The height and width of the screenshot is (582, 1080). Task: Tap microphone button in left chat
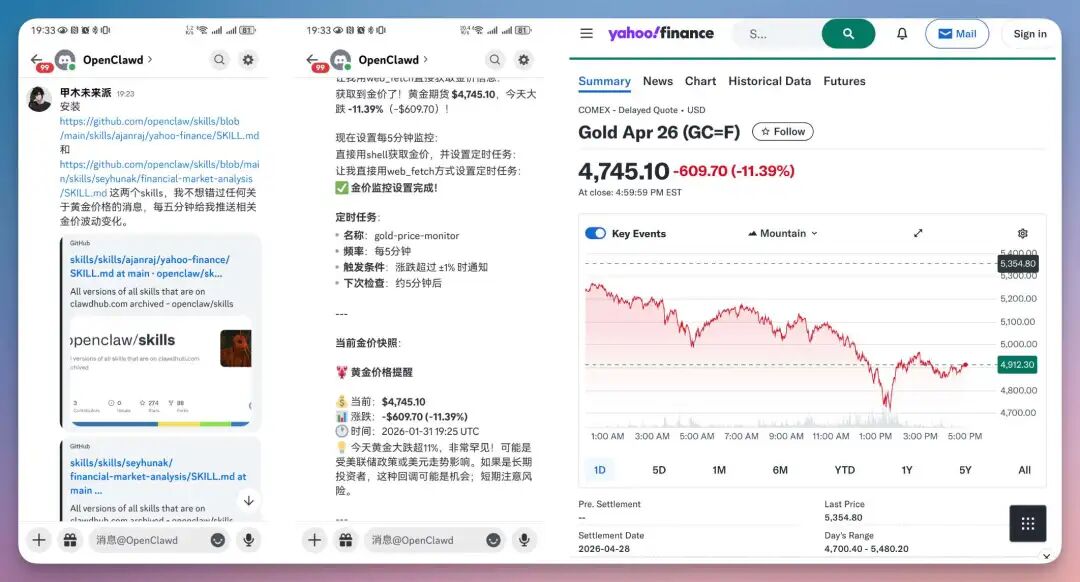point(249,540)
